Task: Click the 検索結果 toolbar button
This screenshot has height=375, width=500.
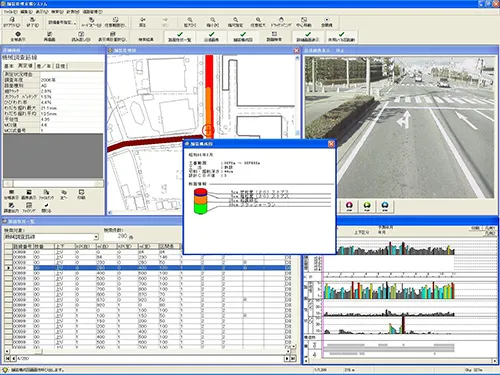Action: click(146, 37)
